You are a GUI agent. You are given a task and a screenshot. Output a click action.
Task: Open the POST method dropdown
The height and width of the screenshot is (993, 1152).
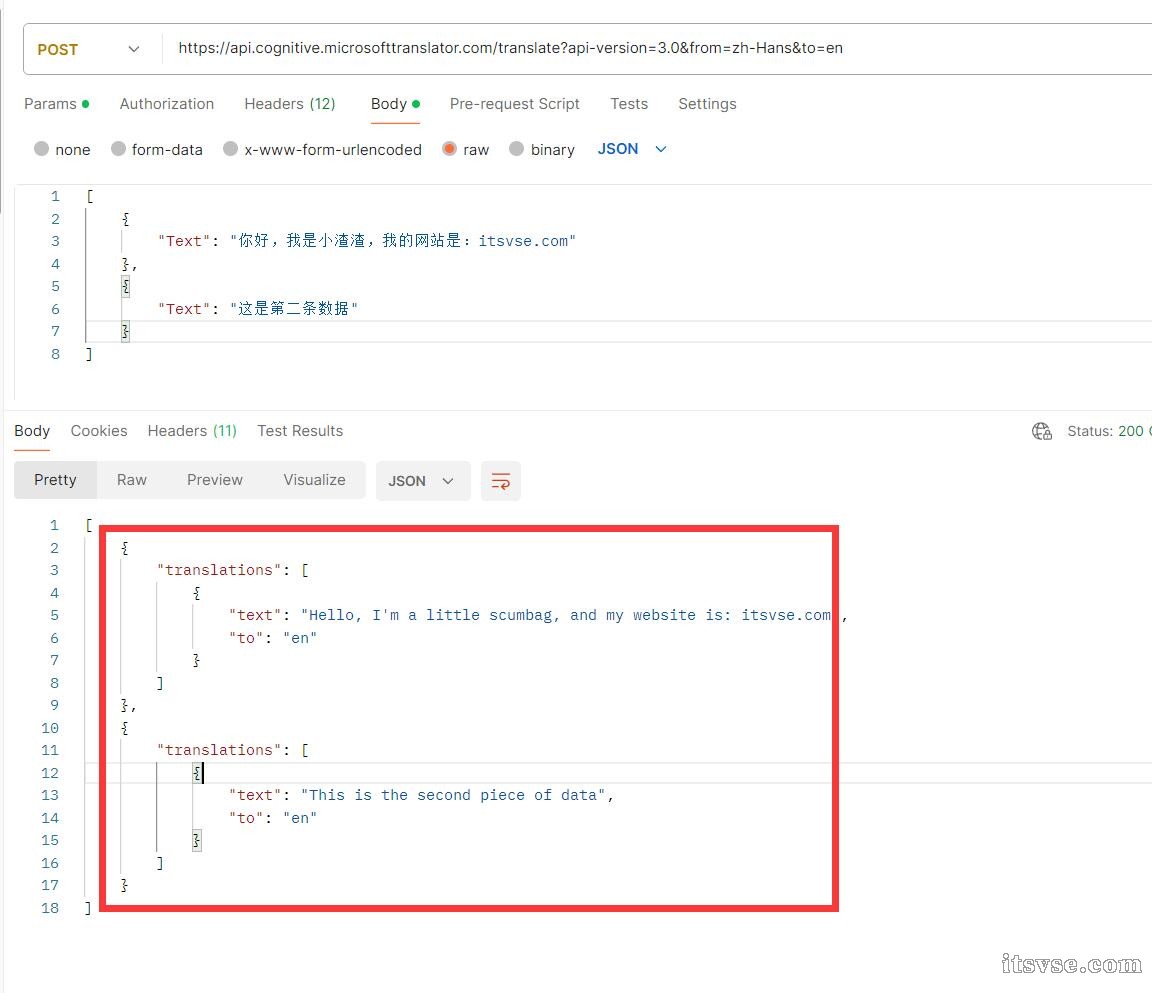pos(88,49)
